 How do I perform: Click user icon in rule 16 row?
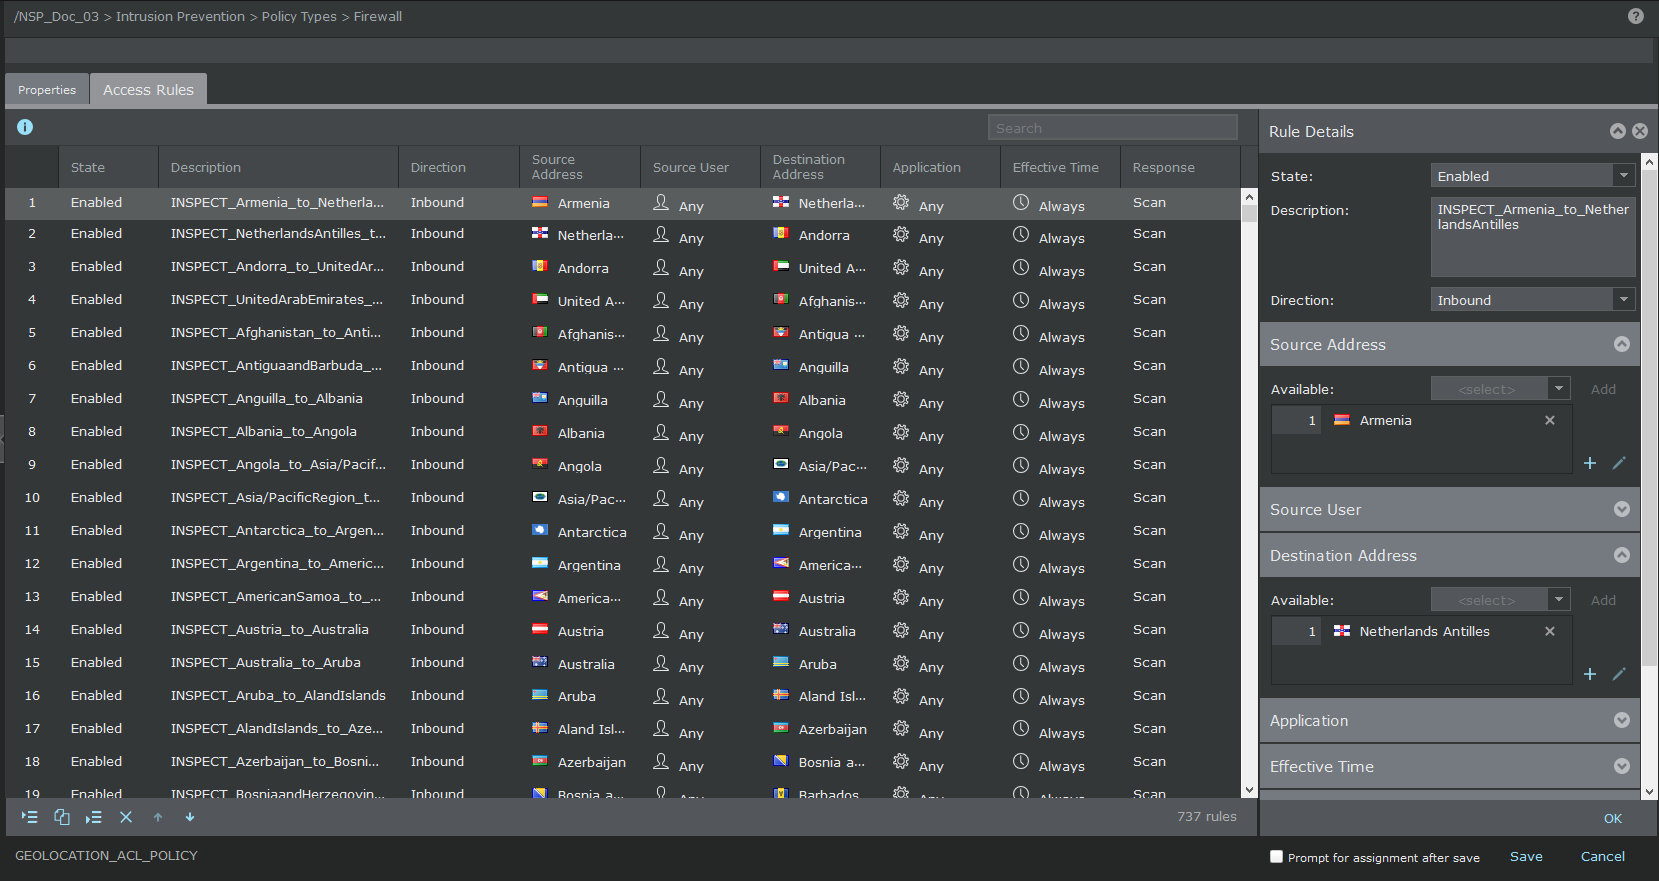(x=661, y=696)
